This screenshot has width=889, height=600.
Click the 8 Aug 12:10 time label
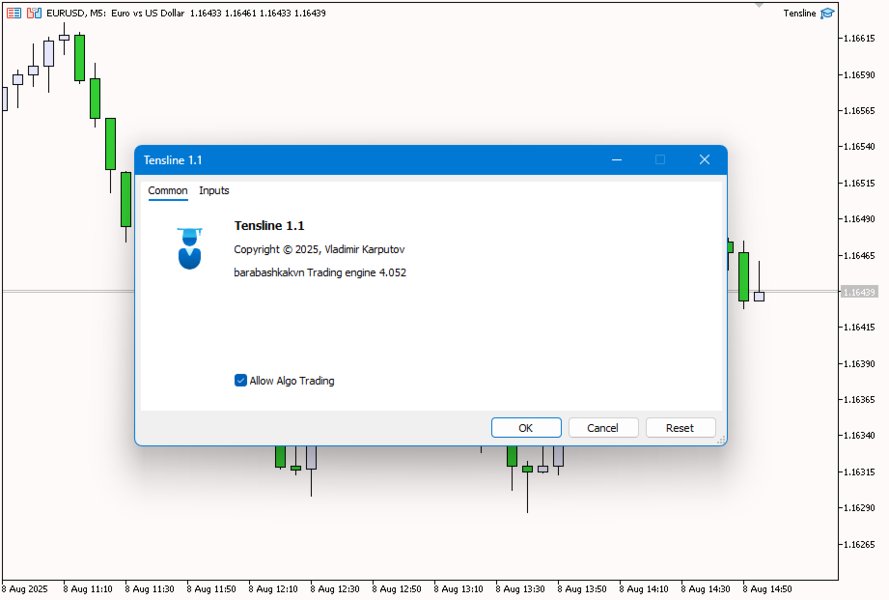coord(273,589)
